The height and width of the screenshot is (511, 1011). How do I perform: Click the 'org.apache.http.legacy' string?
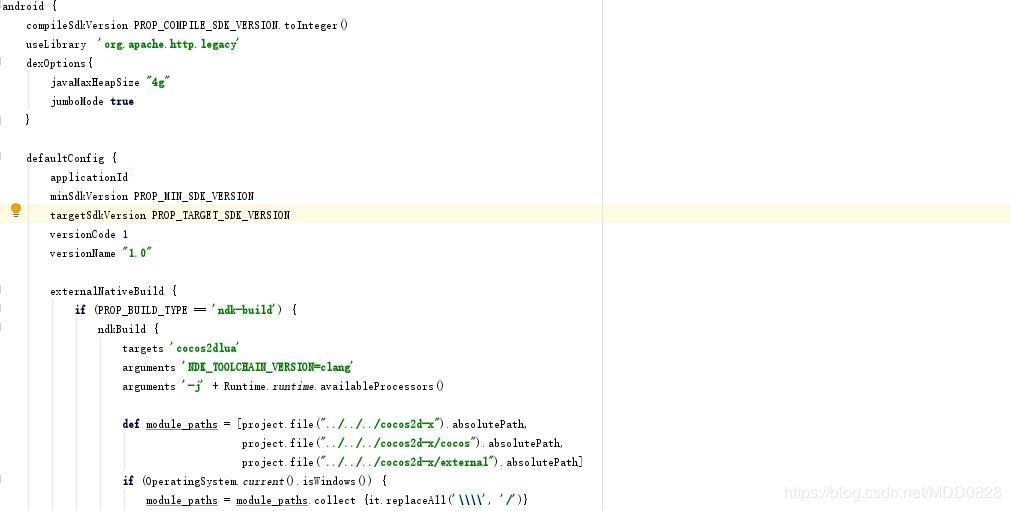click(x=168, y=44)
